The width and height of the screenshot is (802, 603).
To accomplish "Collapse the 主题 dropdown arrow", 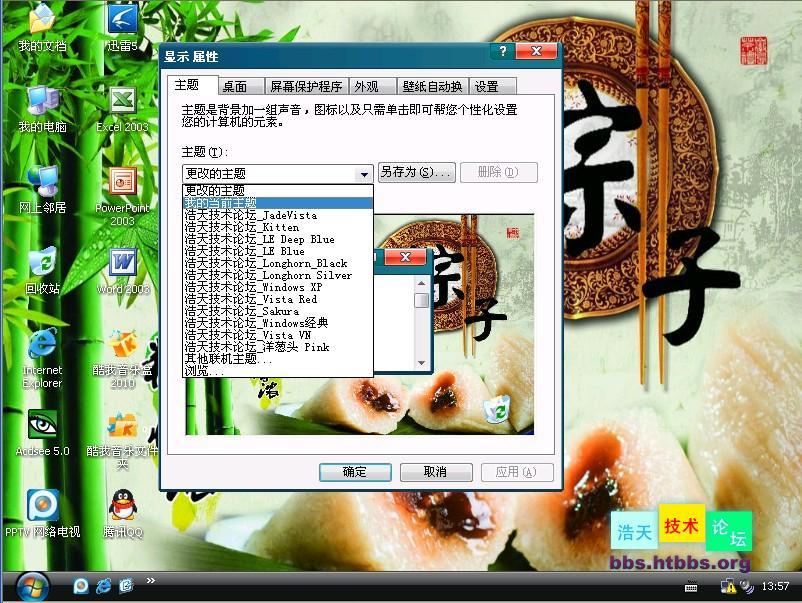I will 364,174.
